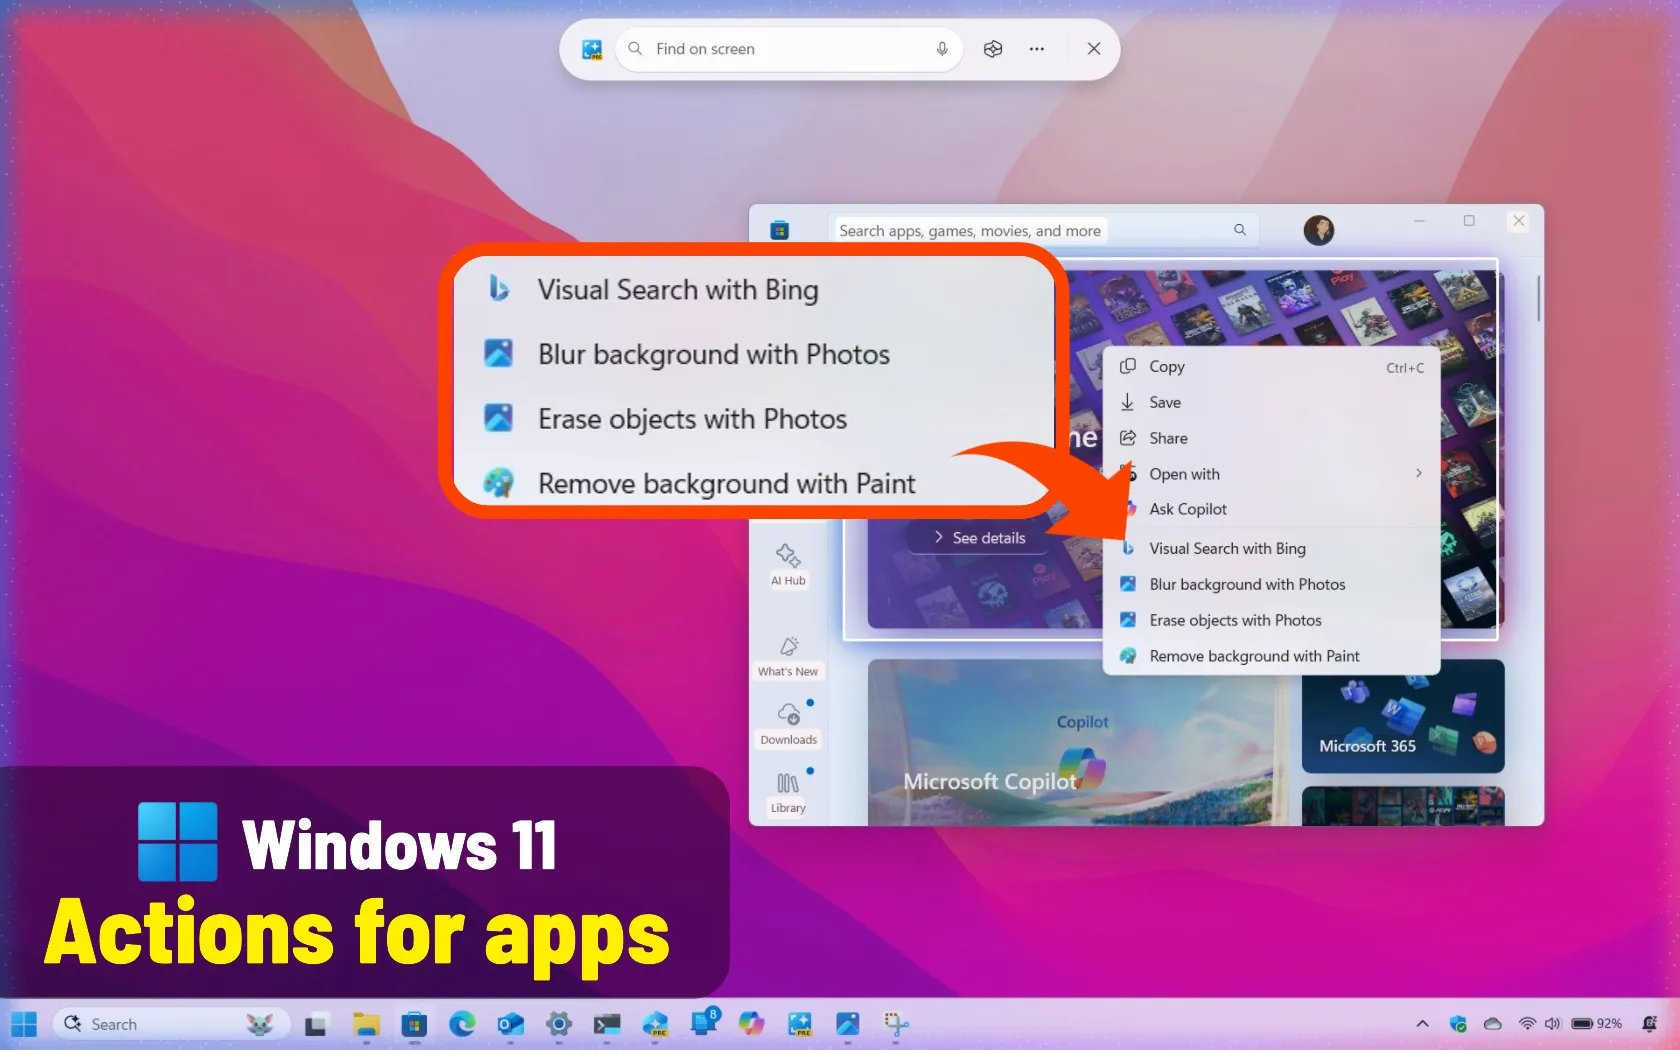This screenshot has height=1050, width=1680.
Task: Click the OneDrive cloud tray icon
Action: (1493, 1024)
